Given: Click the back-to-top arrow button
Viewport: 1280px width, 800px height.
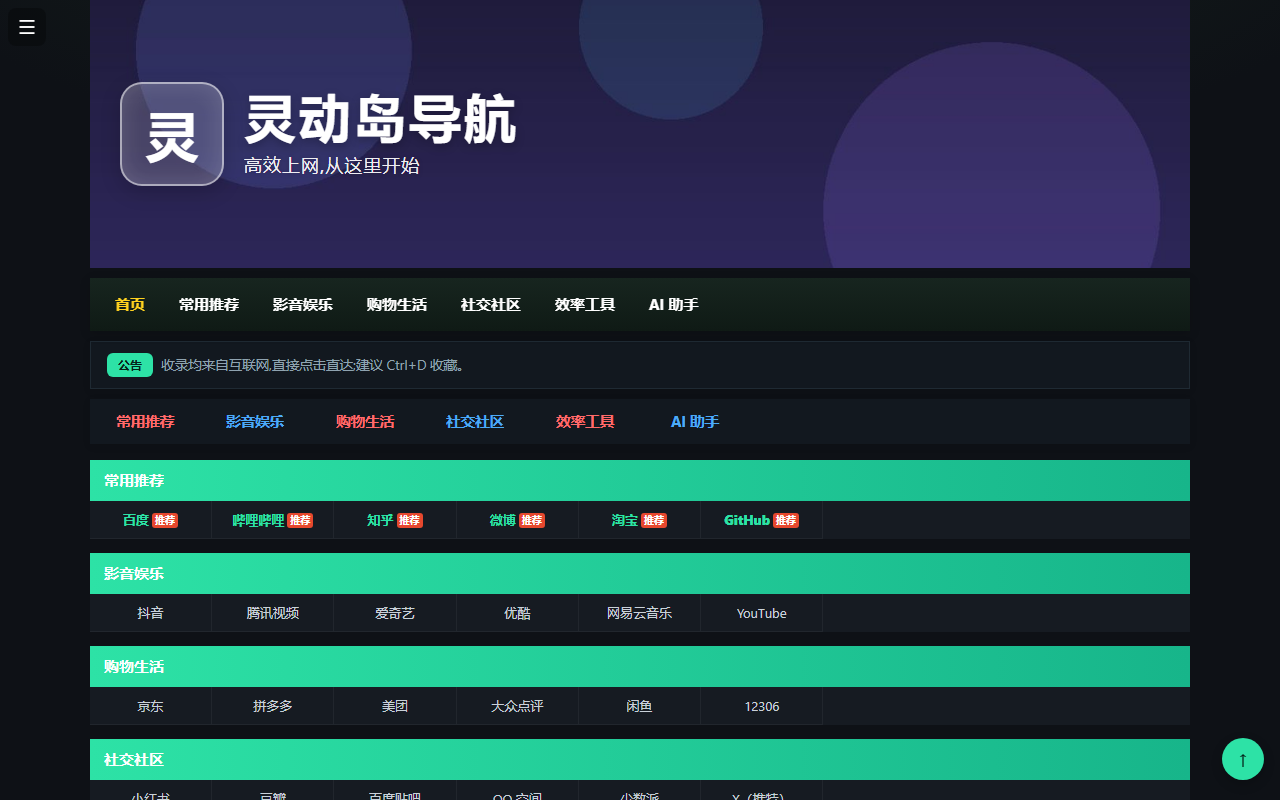Looking at the screenshot, I should coord(1243,759).
